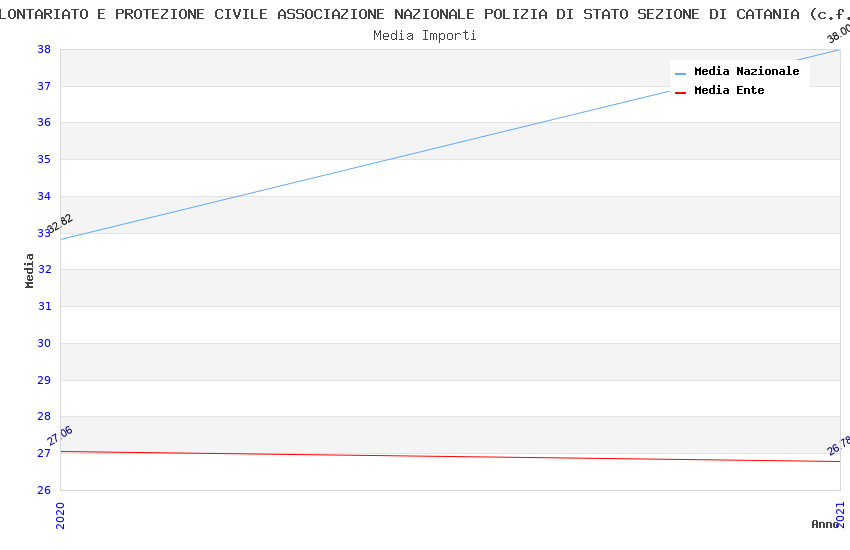Click the y-axis tick label 26
Viewport: 850px width, 550px height.
(44, 490)
